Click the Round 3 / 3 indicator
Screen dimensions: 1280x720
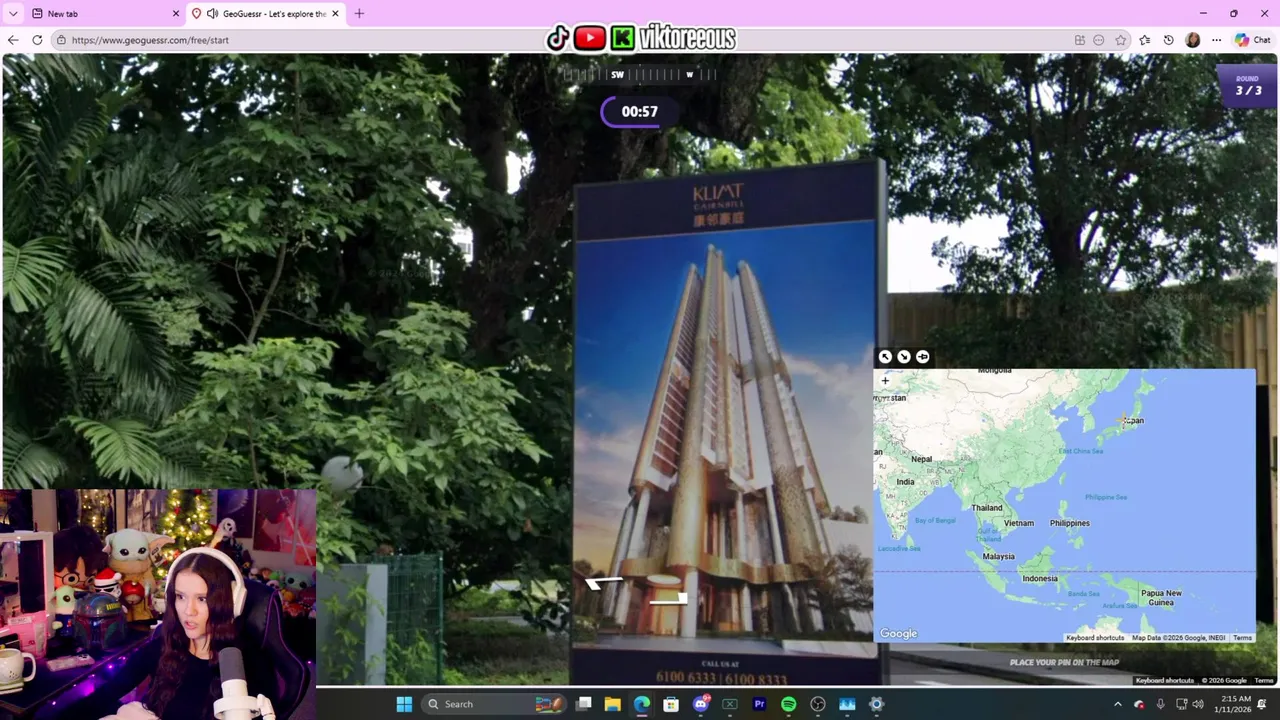[1248, 85]
